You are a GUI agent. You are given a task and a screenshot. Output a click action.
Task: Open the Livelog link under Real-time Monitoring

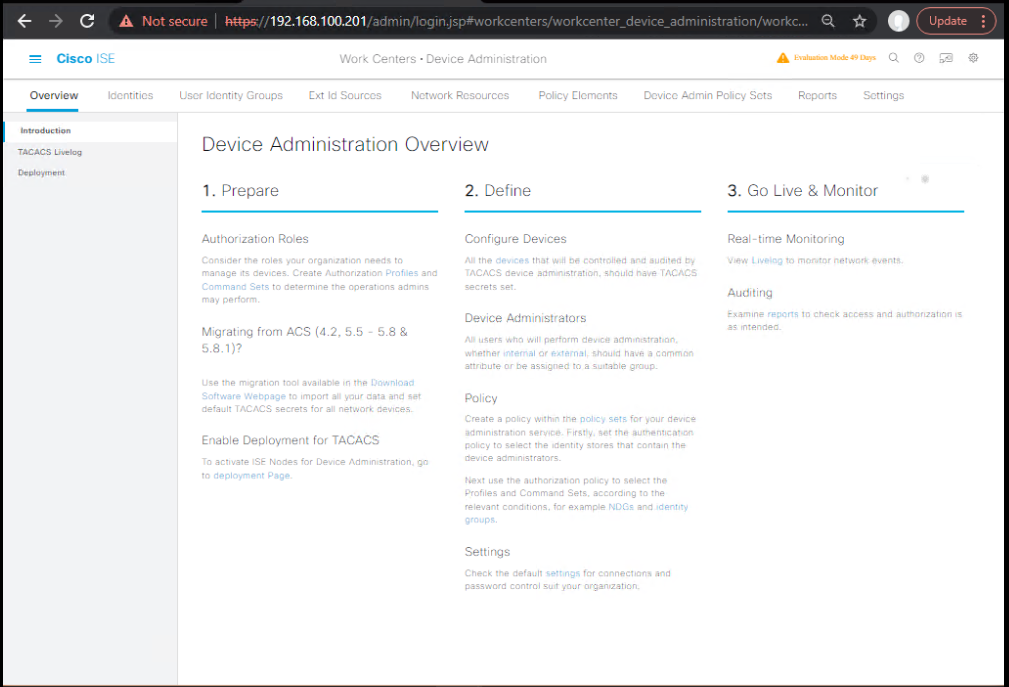coord(767,261)
